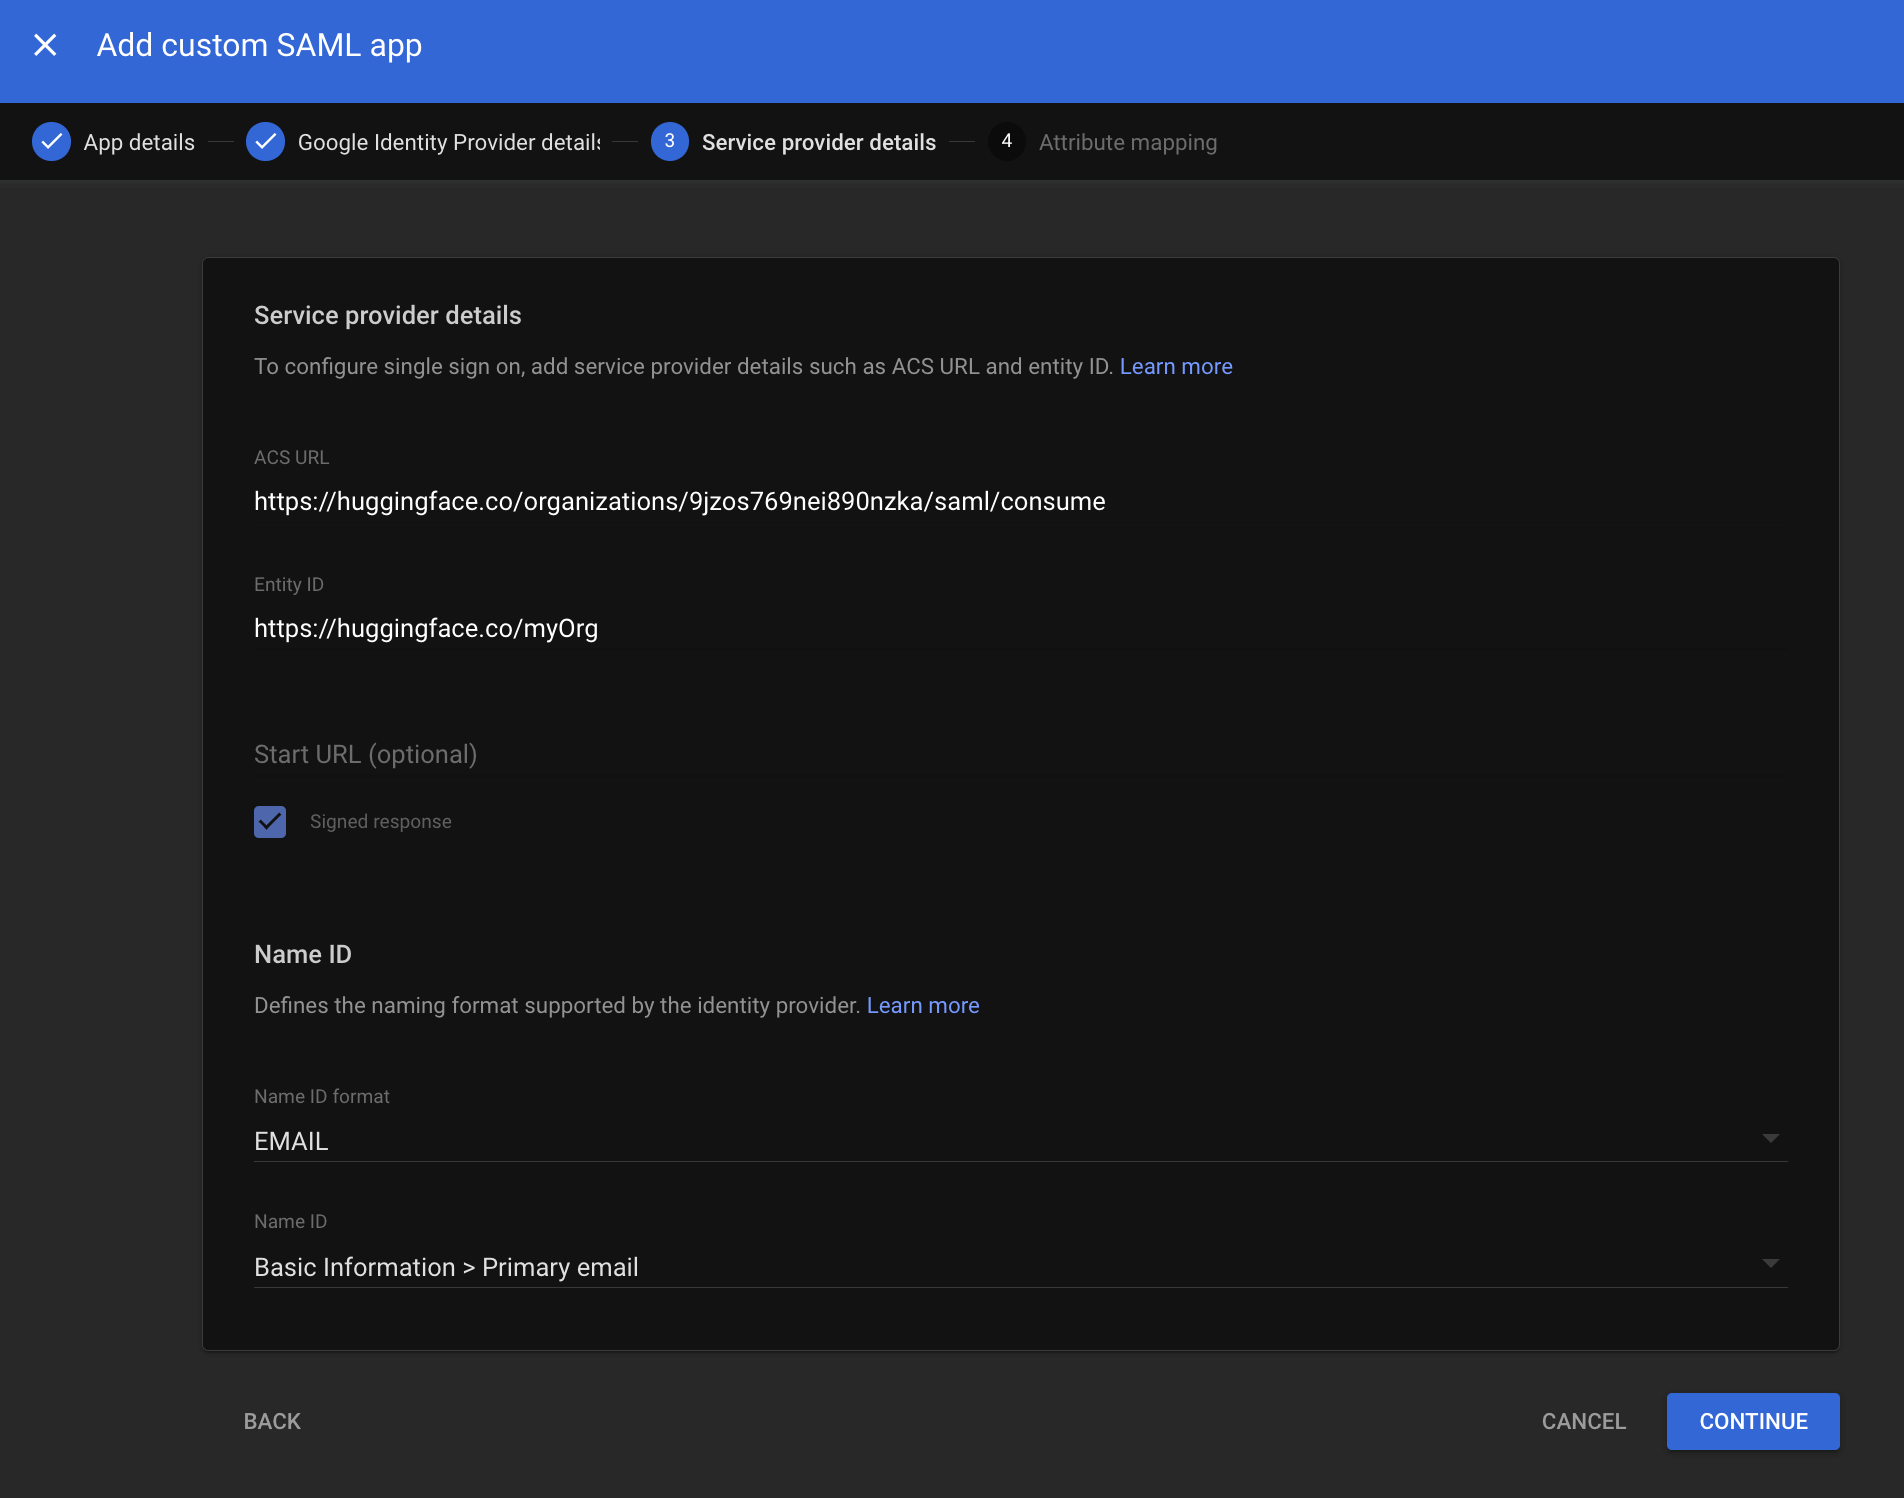Select the Service provider details step
1904x1498 pixels.
pos(818,142)
